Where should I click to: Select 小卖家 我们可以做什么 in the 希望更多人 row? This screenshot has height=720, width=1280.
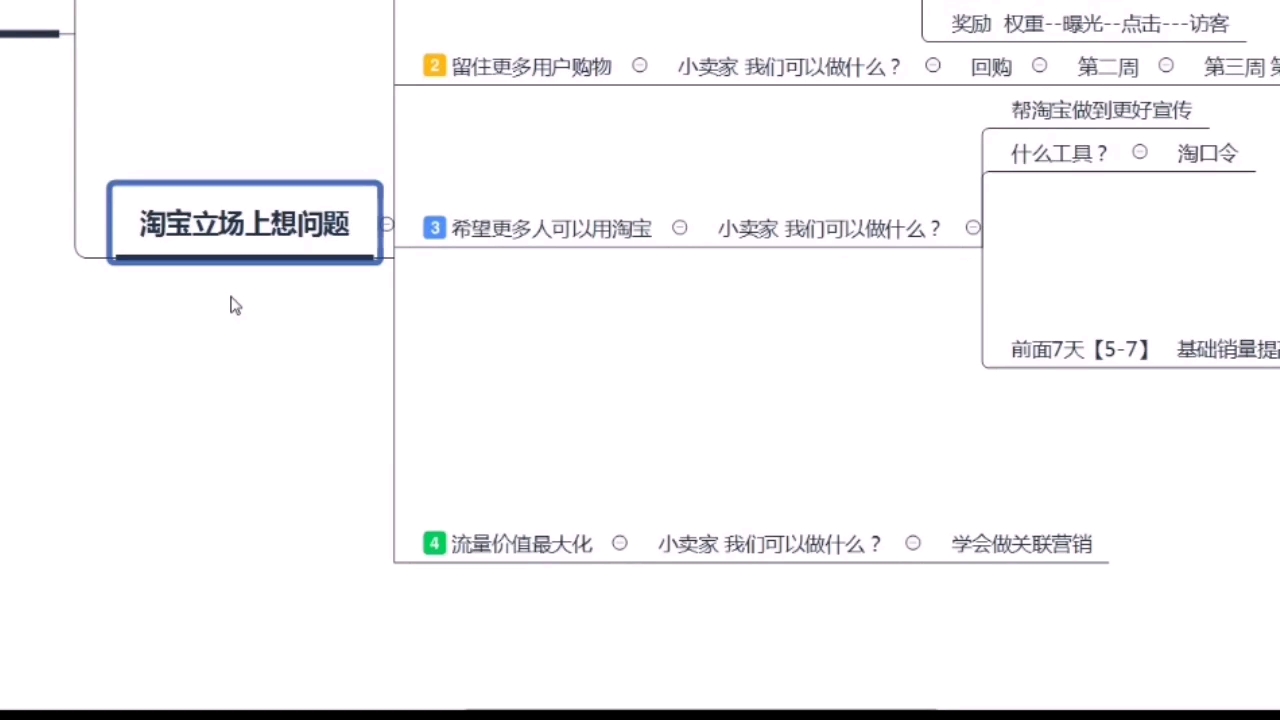pyautogui.click(x=829, y=229)
